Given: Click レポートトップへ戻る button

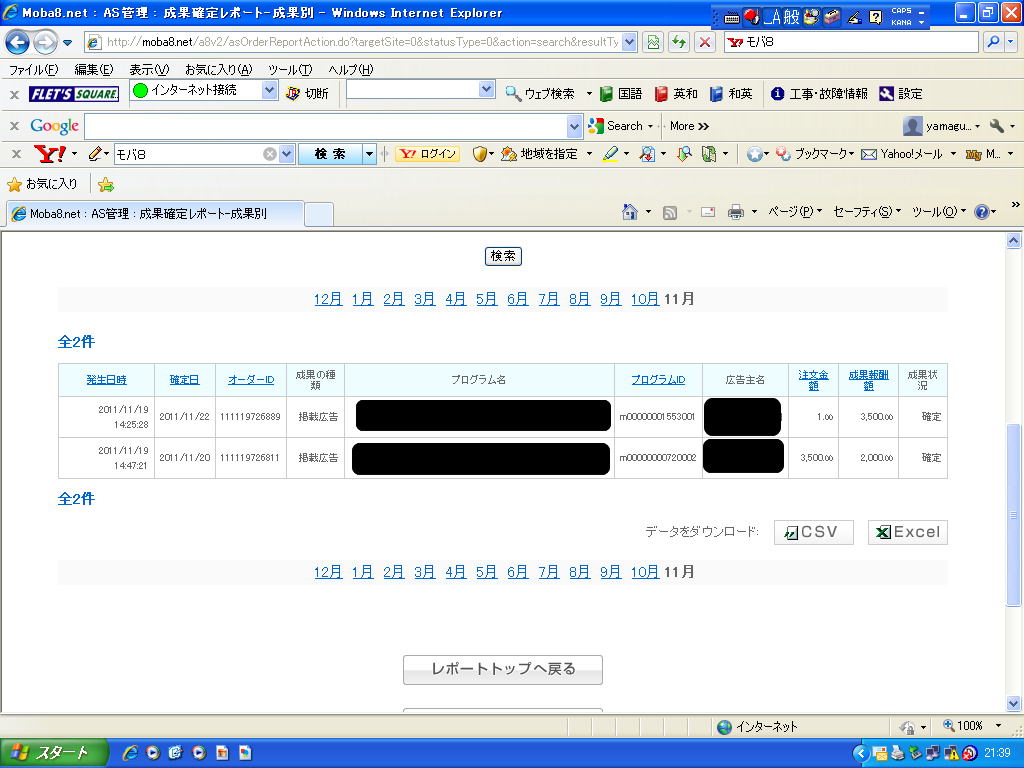Looking at the screenshot, I should pyautogui.click(x=503, y=669).
